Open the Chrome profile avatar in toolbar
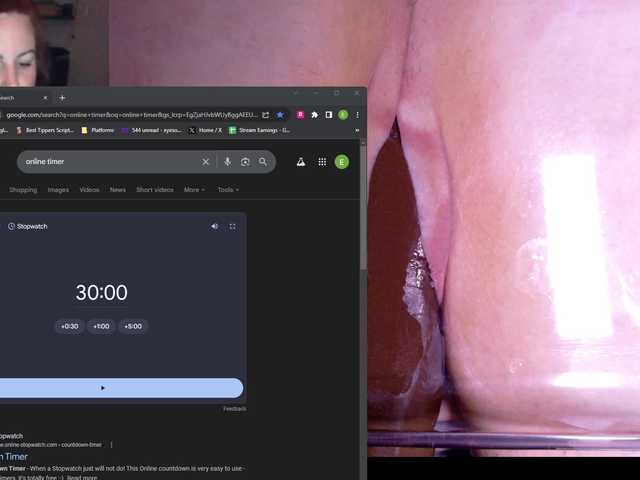The height and width of the screenshot is (480, 640). click(x=343, y=115)
